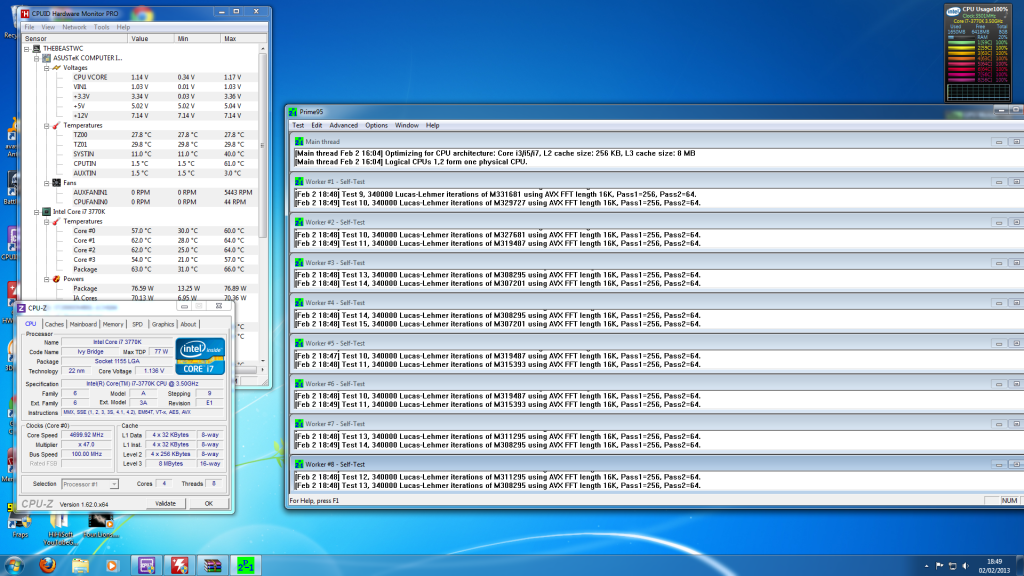This screenshot has width=1024, height=576.
Task: Collapse the ASUSTeK COMPUTER node
Action: click(37, 58)
